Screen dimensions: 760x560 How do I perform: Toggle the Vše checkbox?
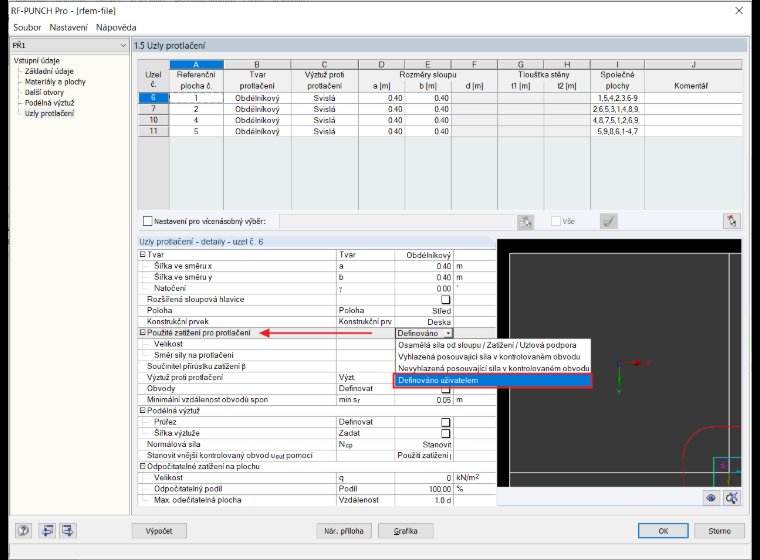pos(556,221)
